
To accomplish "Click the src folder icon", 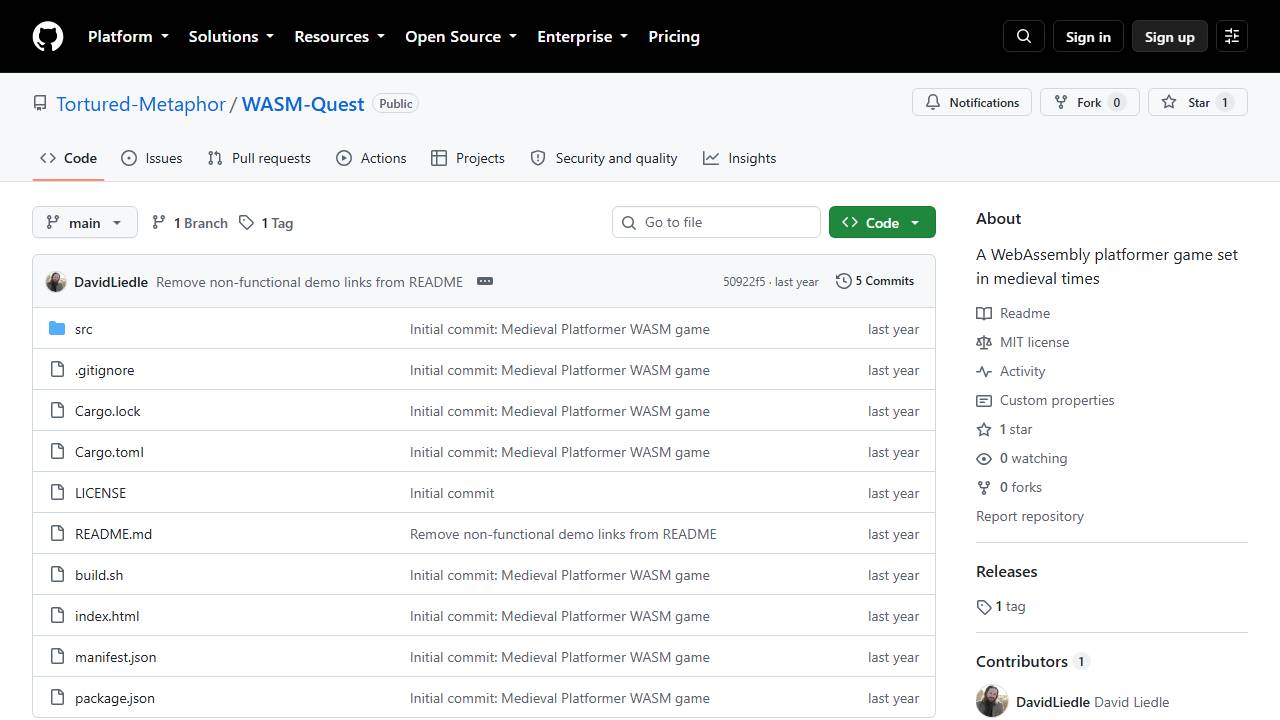I will click(57, 329).
